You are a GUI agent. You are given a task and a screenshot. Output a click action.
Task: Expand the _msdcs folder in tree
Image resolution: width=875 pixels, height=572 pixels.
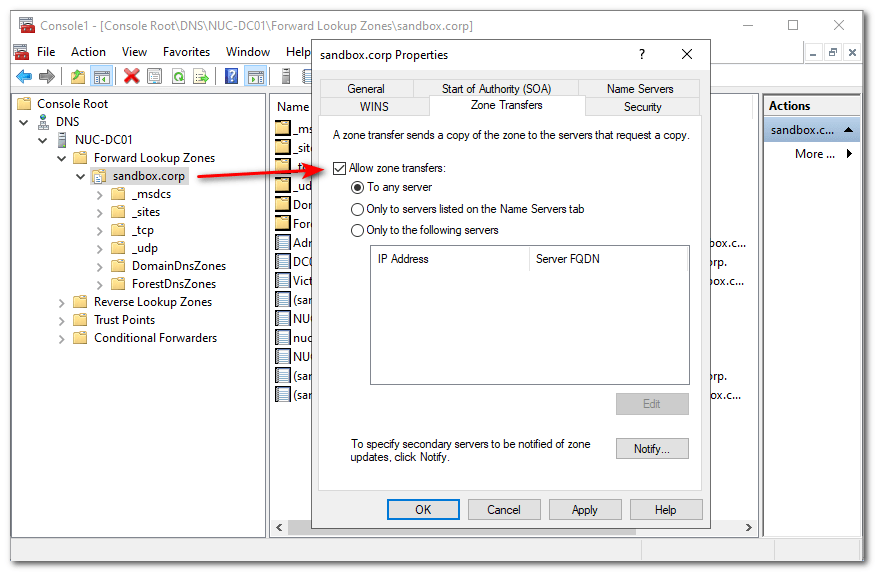coord(99,194)
